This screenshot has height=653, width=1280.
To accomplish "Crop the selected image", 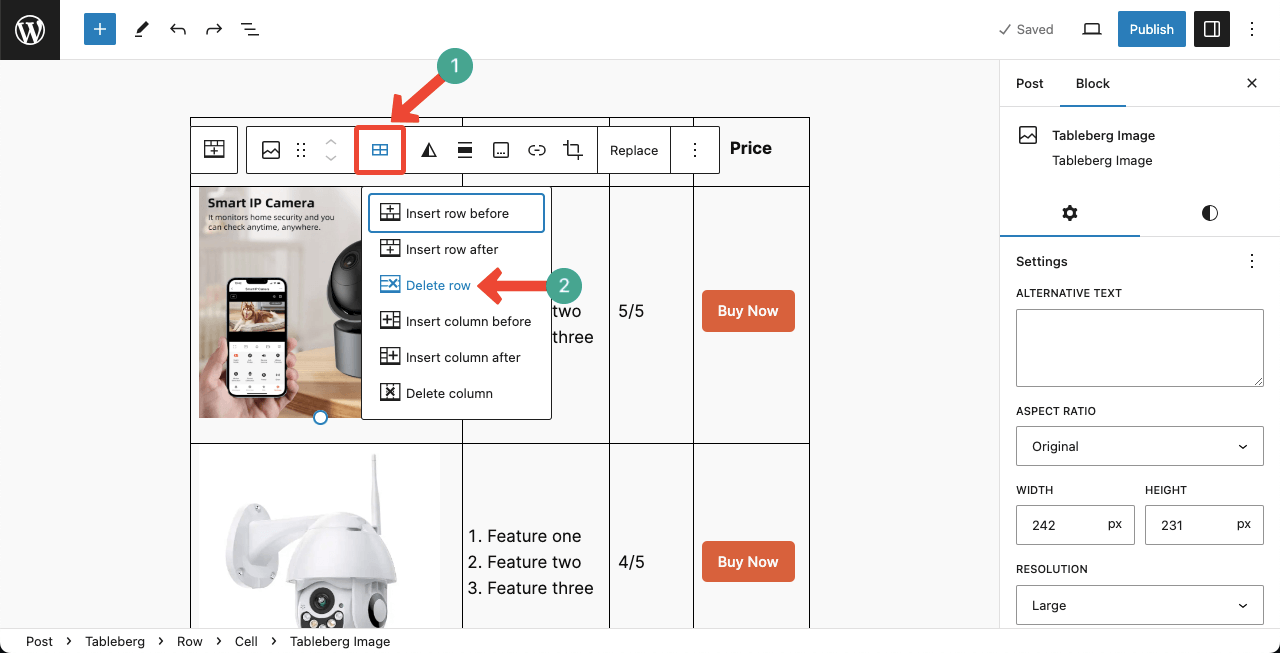I will (x=572, y=149).
